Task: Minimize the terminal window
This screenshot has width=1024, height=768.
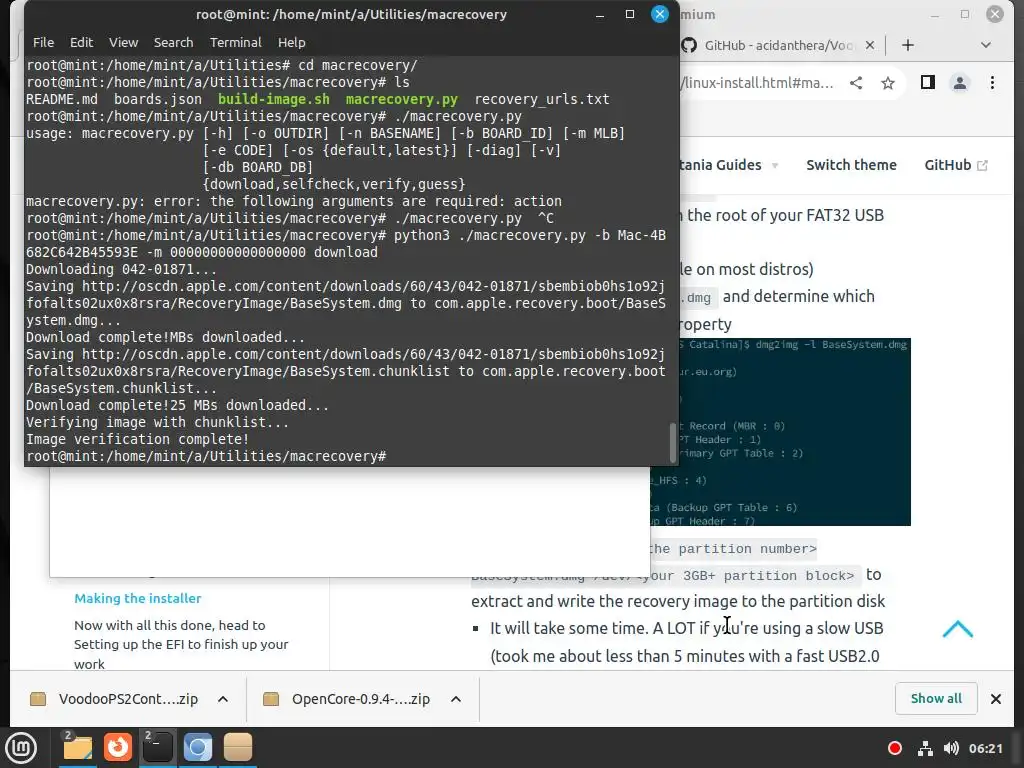Action: [x=600, y=14]
